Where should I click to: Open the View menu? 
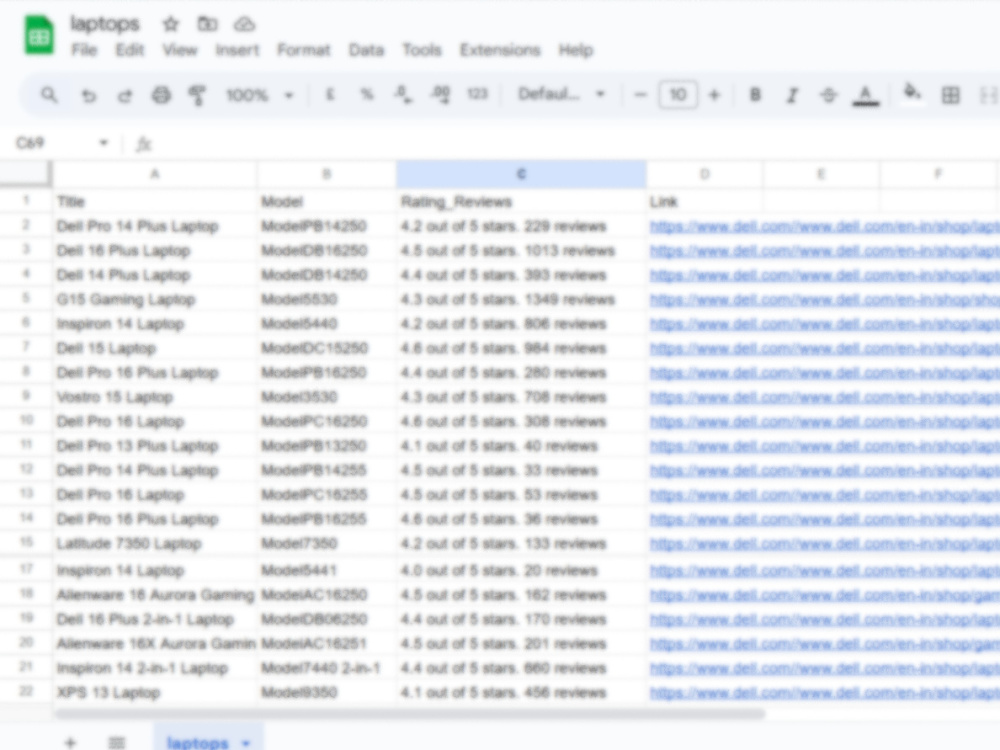180,50
